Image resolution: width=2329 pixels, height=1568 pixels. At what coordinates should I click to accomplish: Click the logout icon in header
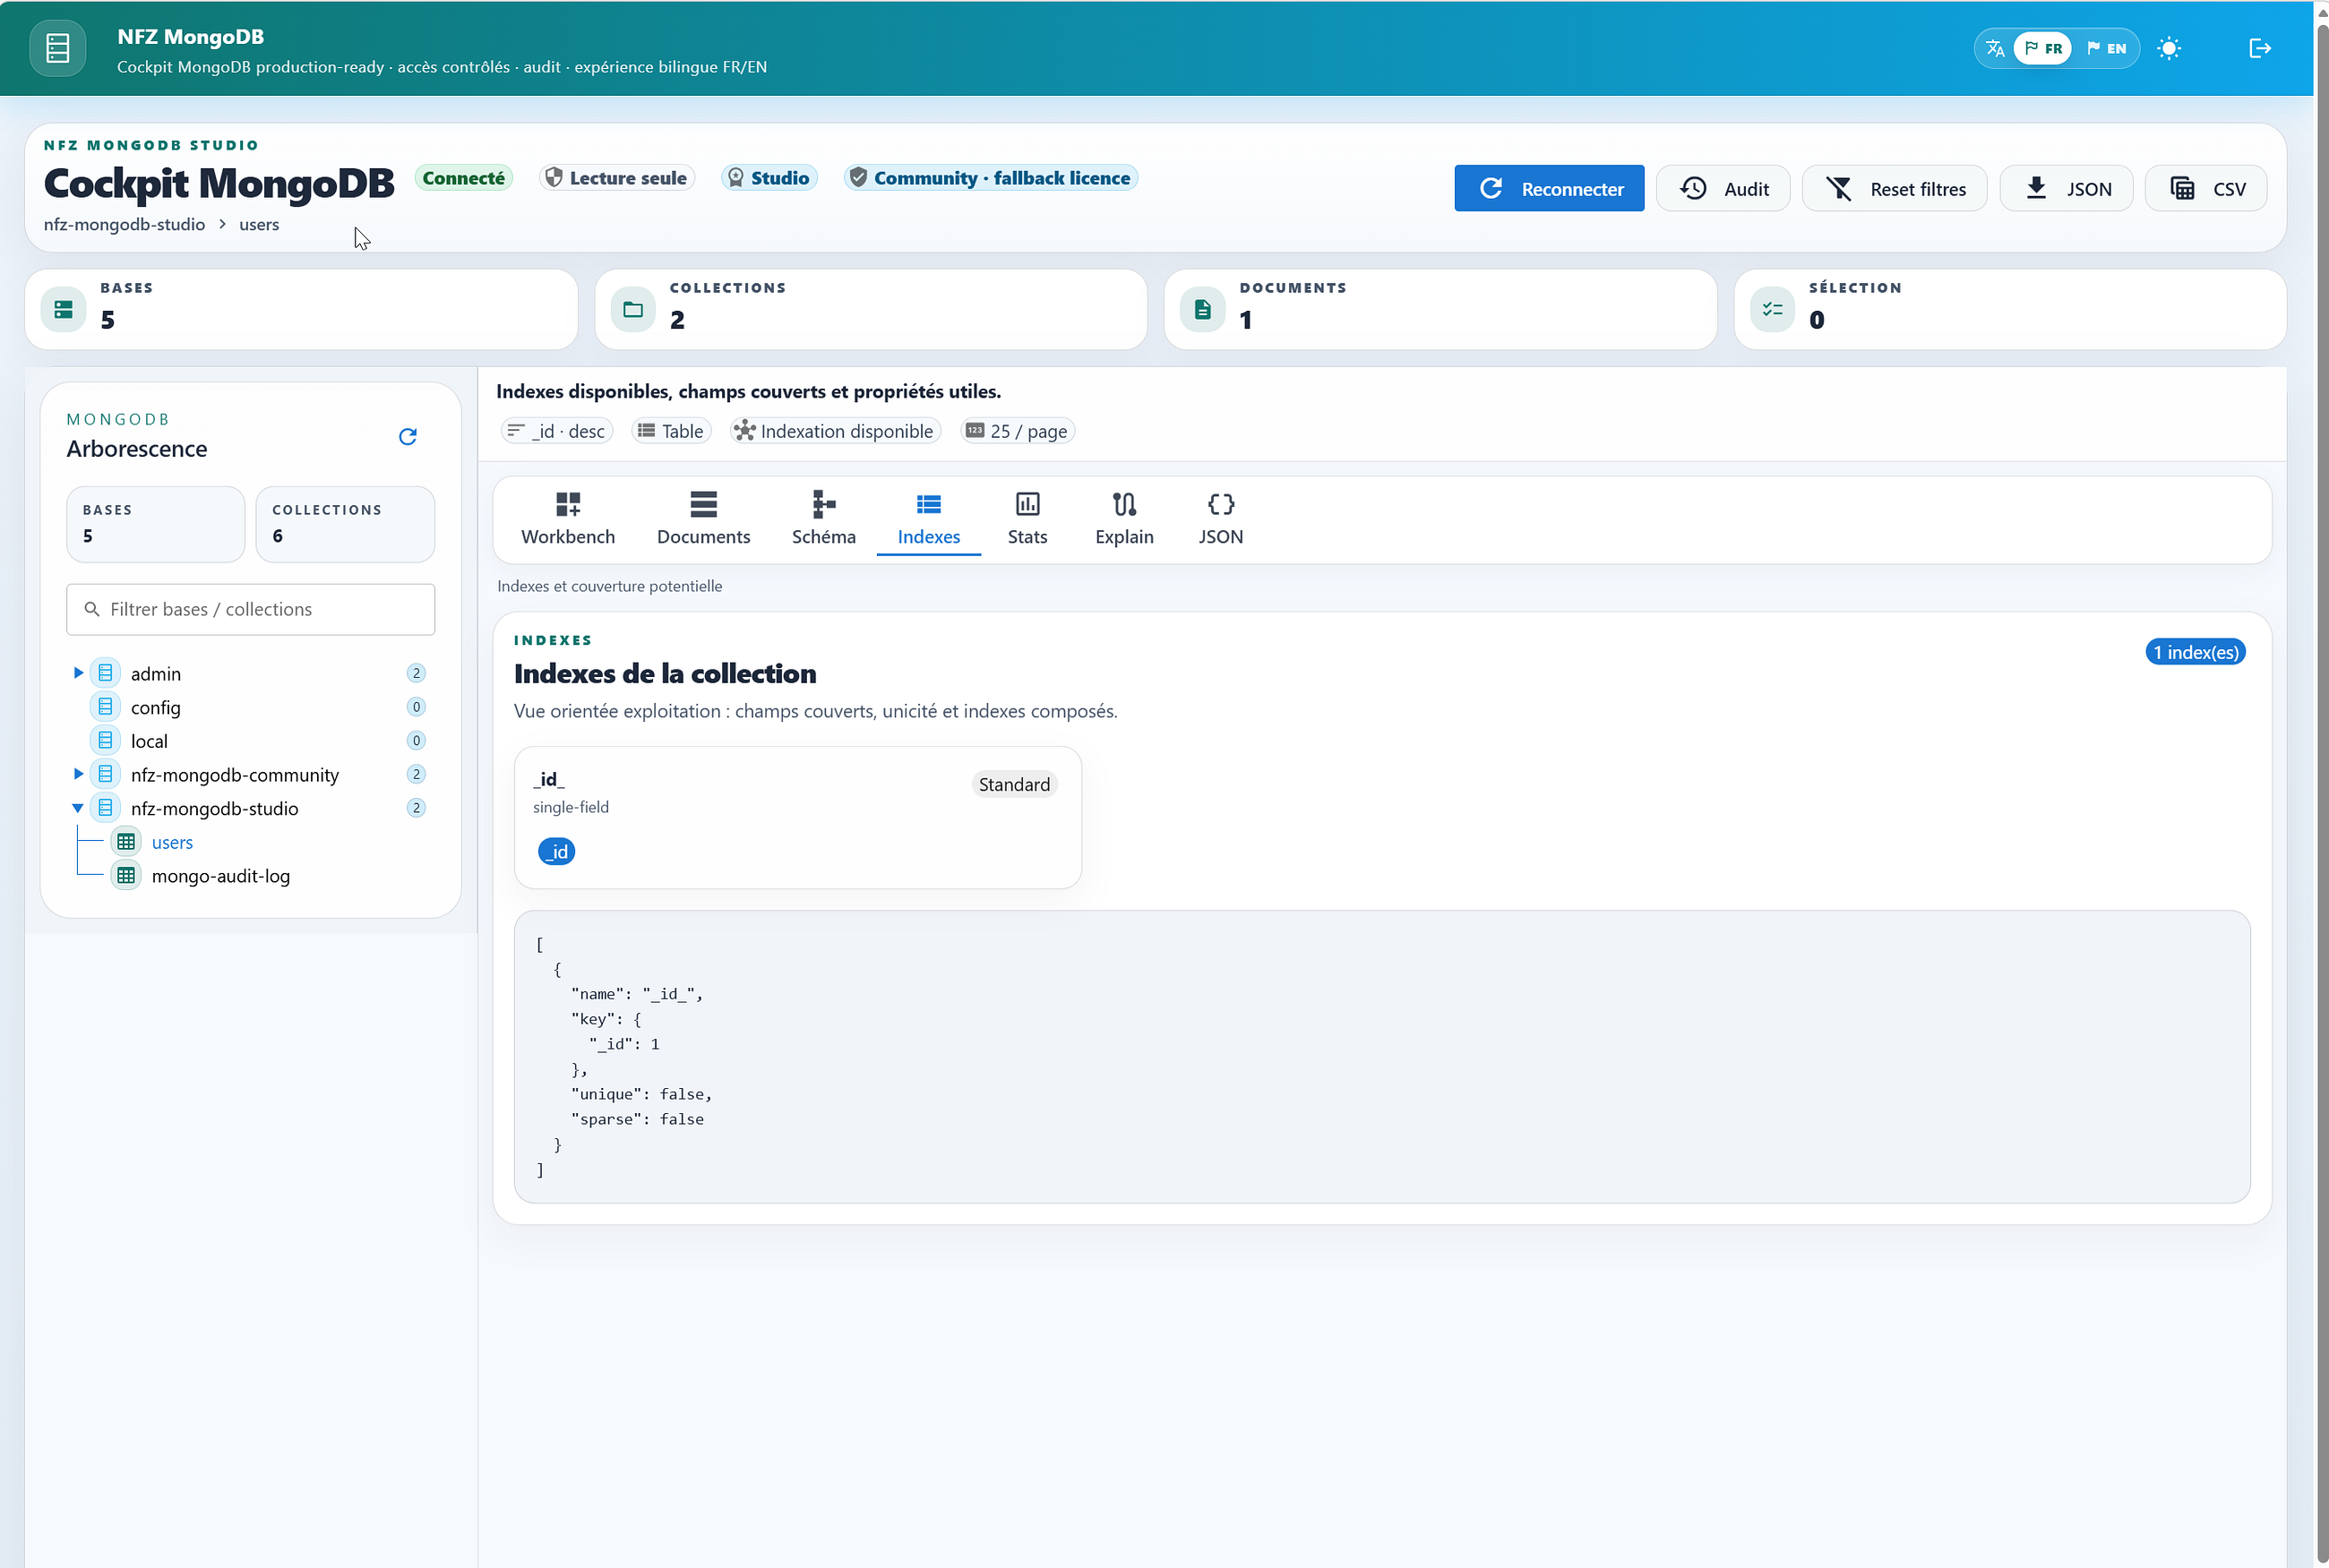(x=2259, y=48)
